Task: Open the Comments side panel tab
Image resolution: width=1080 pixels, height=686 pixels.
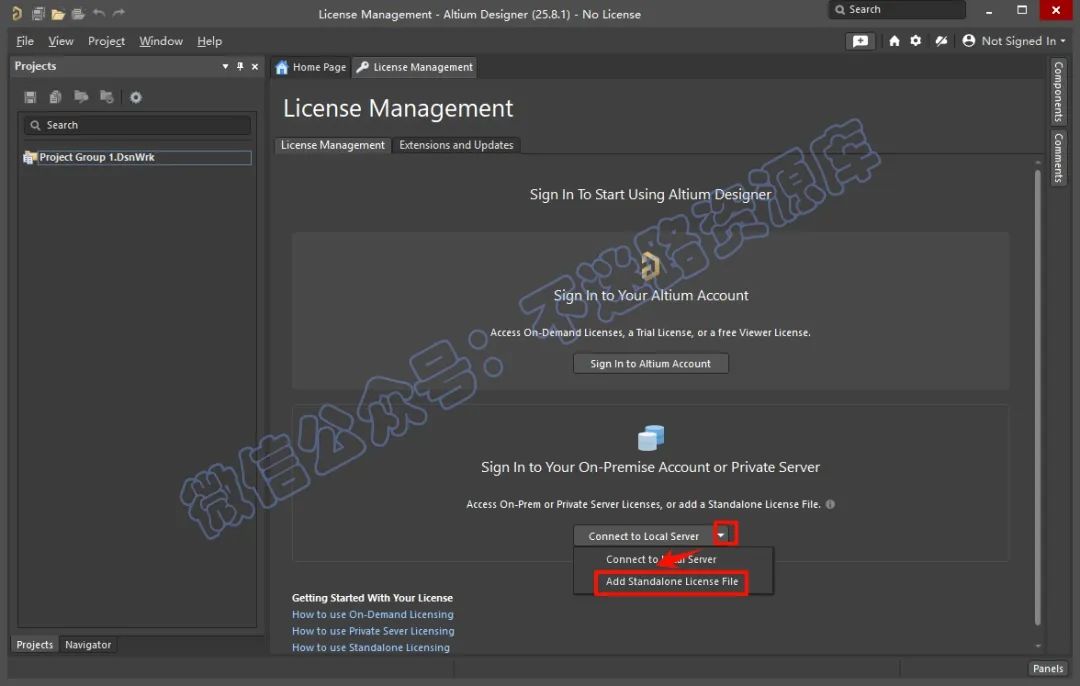Action: point(1058,158)
